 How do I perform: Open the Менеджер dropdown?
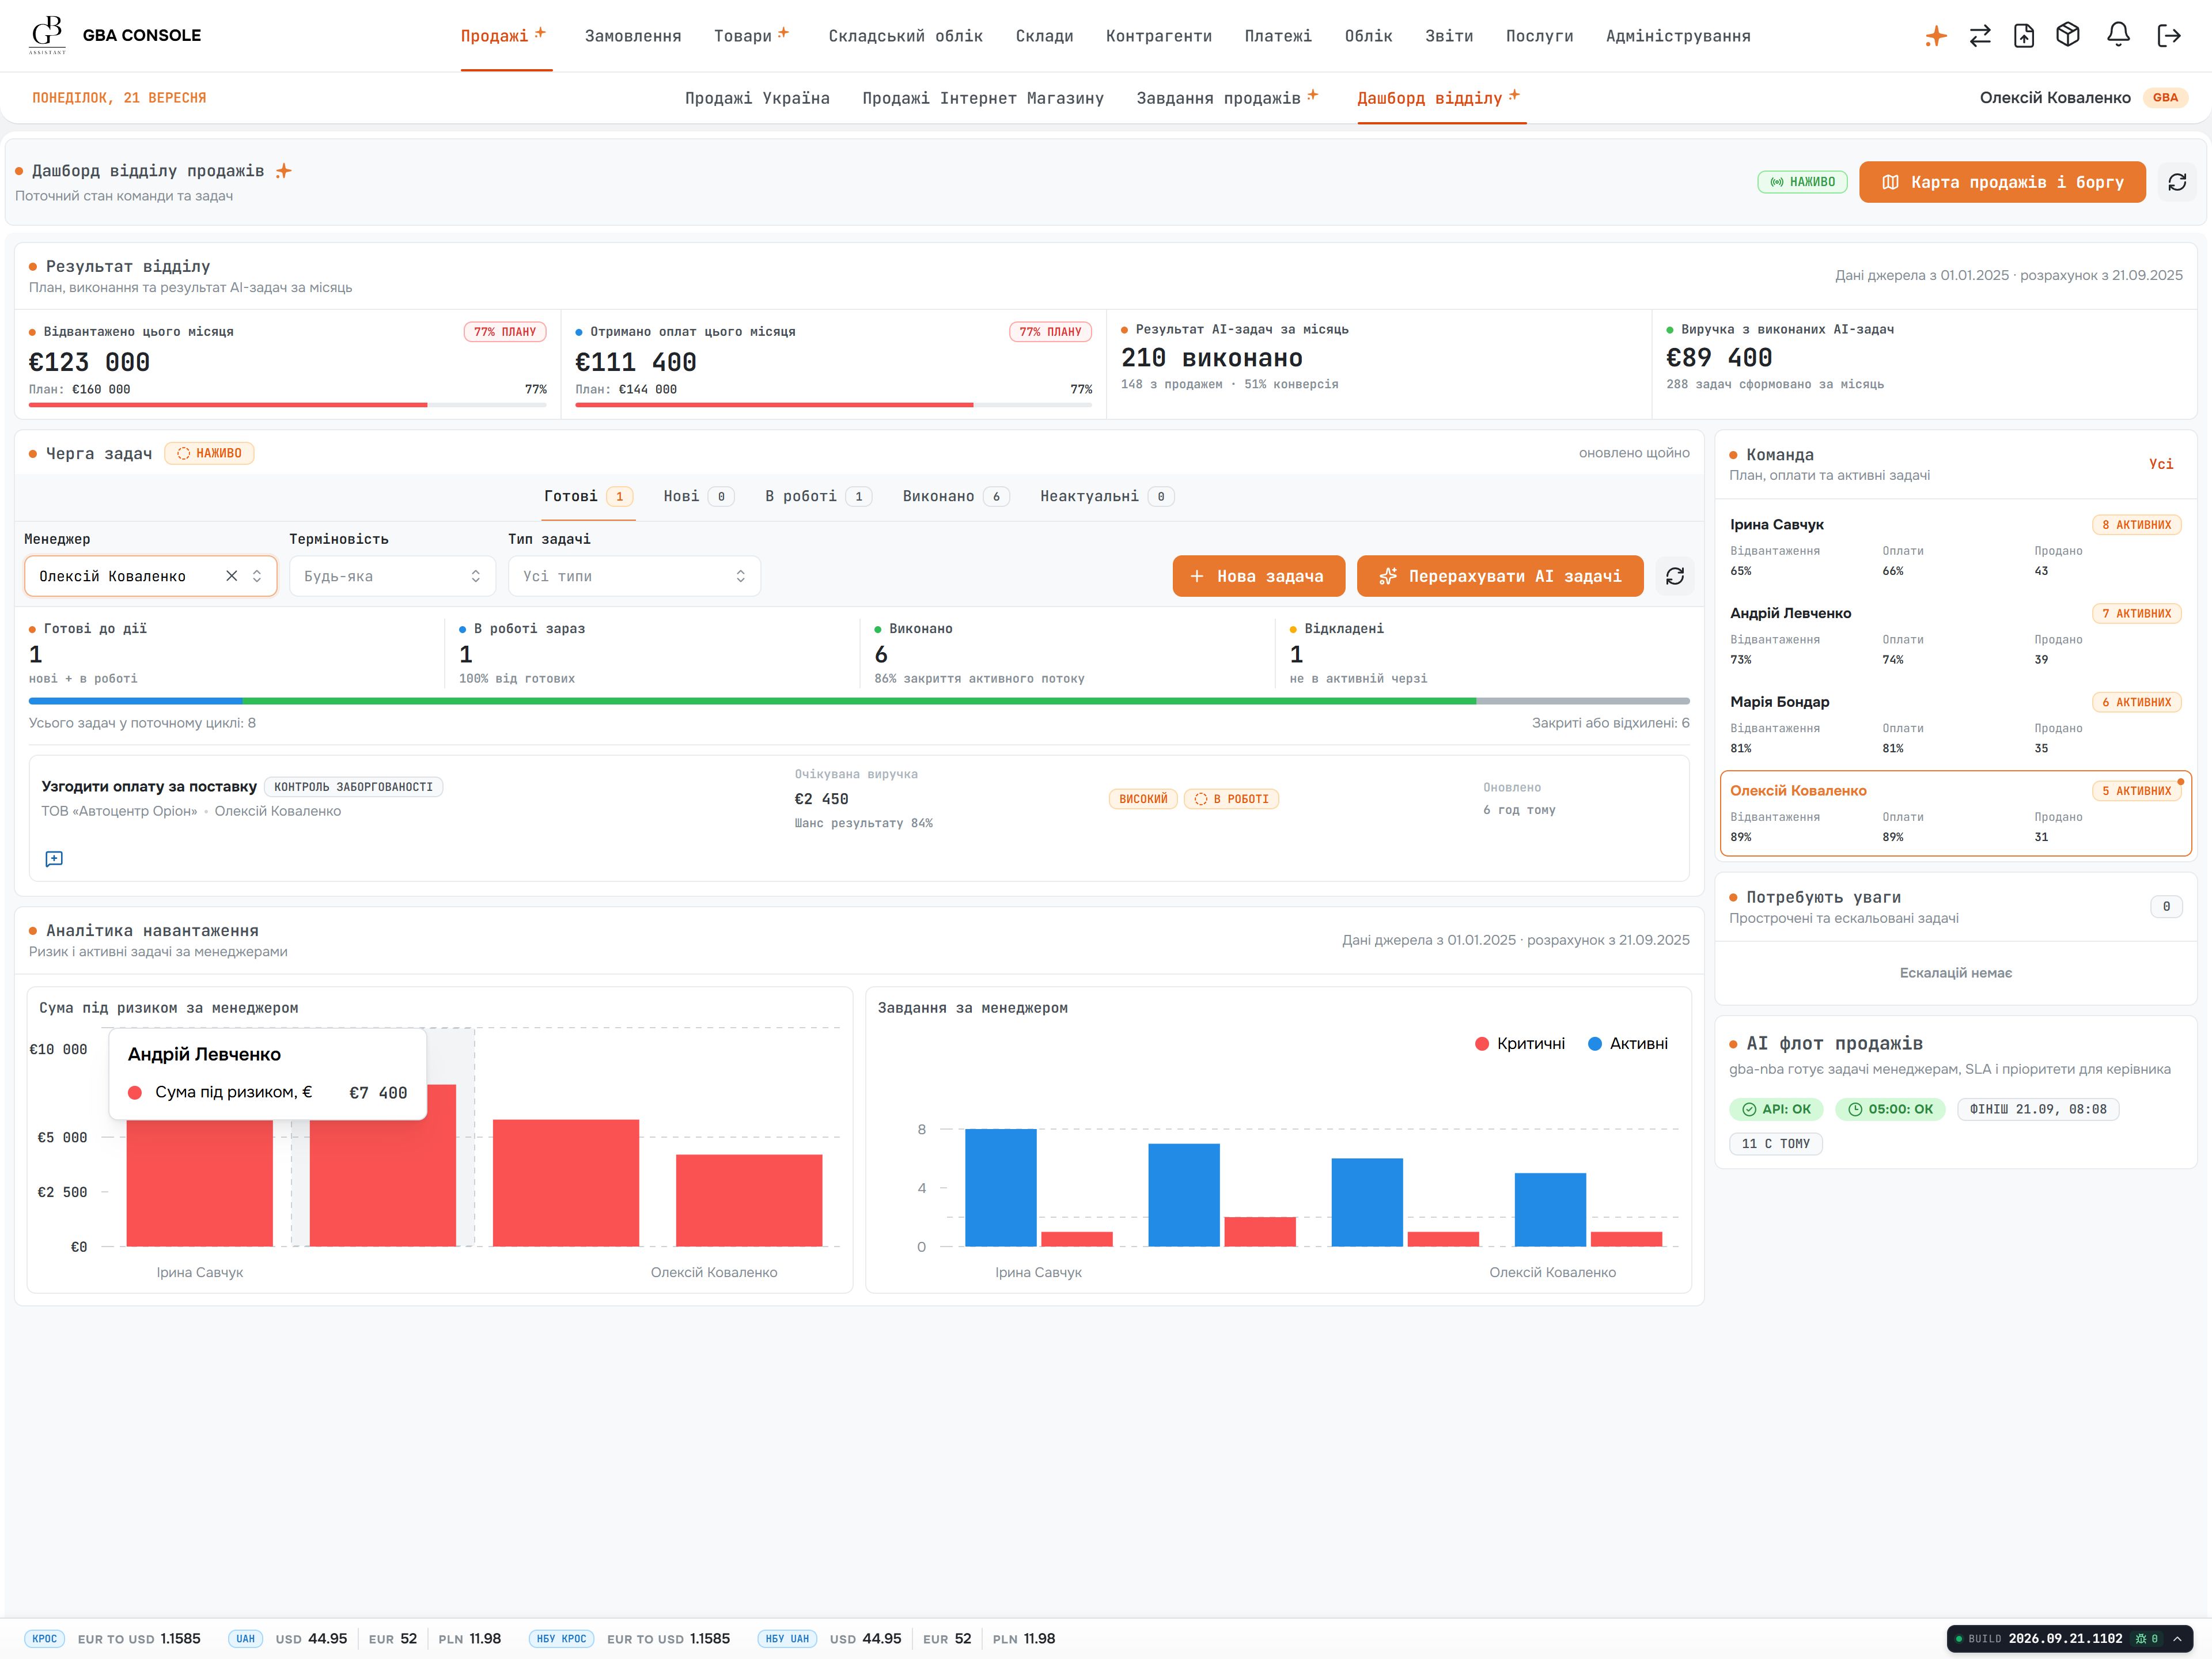pyautogui.click(x=150, y=576)
